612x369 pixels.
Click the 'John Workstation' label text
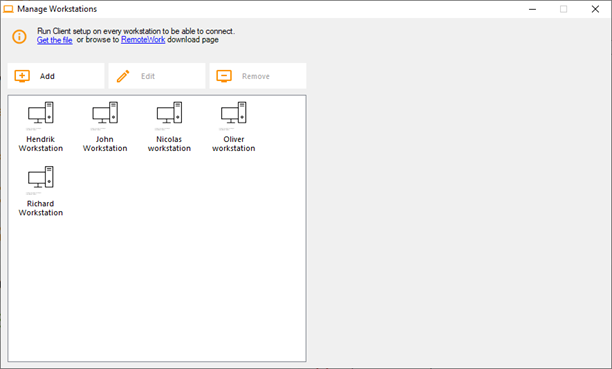pyautogui.click(x=105, y=144)
